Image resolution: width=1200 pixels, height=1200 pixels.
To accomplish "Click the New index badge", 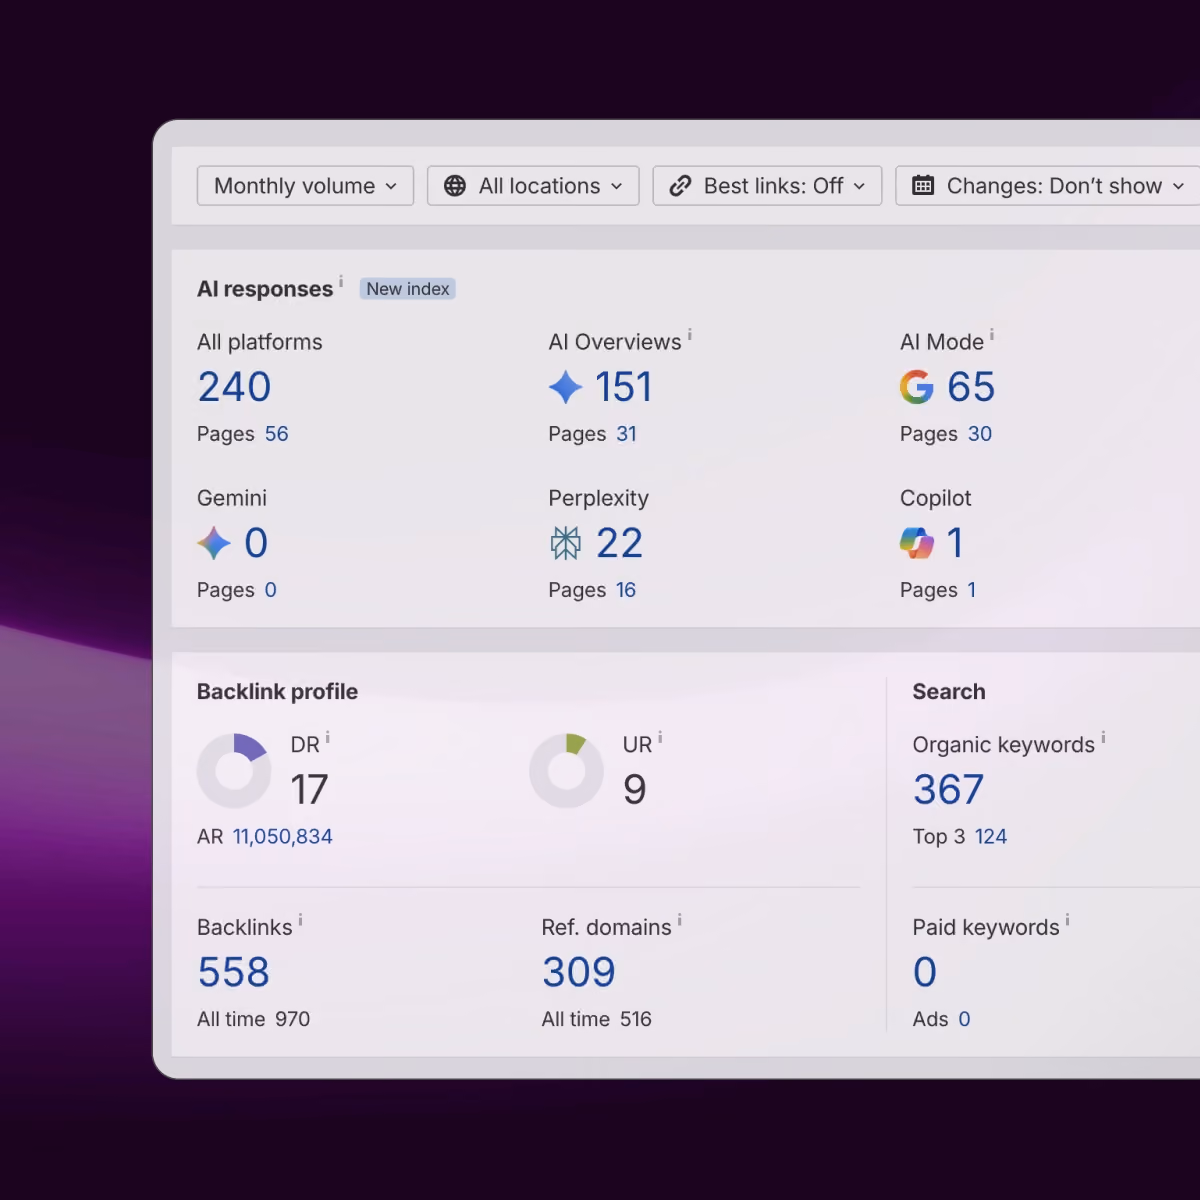I will coord(408,289).
